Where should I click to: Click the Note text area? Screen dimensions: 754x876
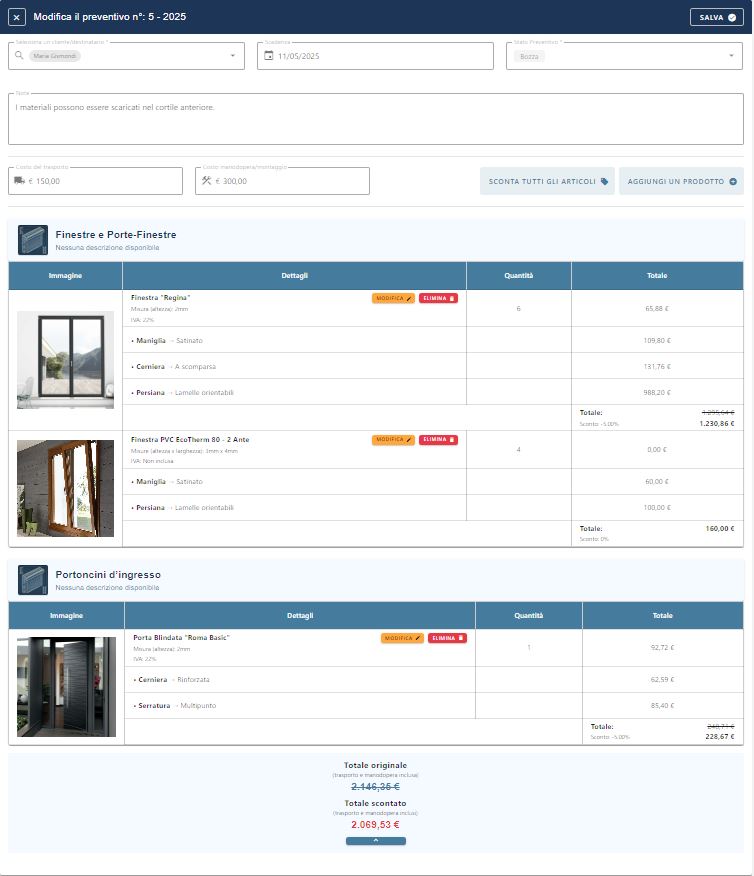coord(376,119)
